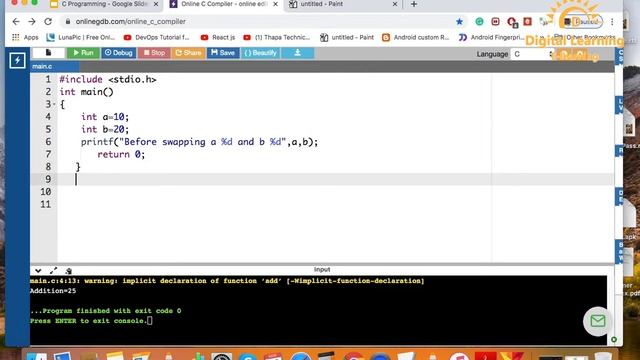Expand console to fullscreen arrows icon

(53, 270)
